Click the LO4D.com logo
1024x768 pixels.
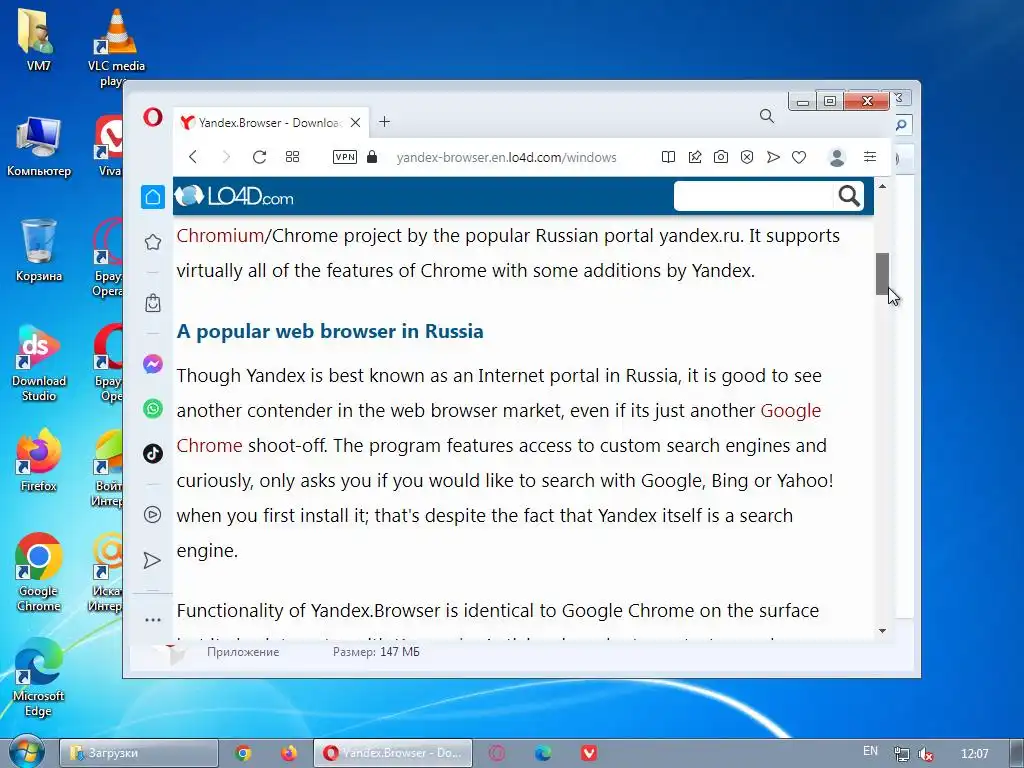click(234, 196)
